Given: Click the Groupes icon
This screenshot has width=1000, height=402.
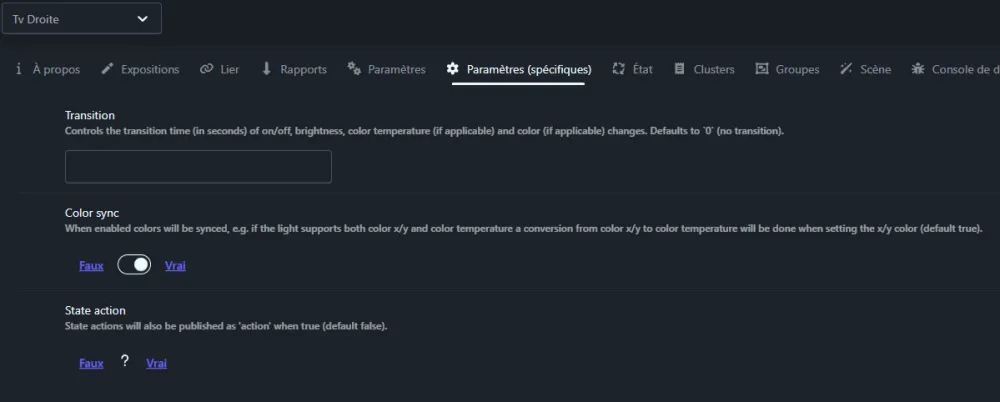Looking at the screenshot, I should [x=761, y=69].
